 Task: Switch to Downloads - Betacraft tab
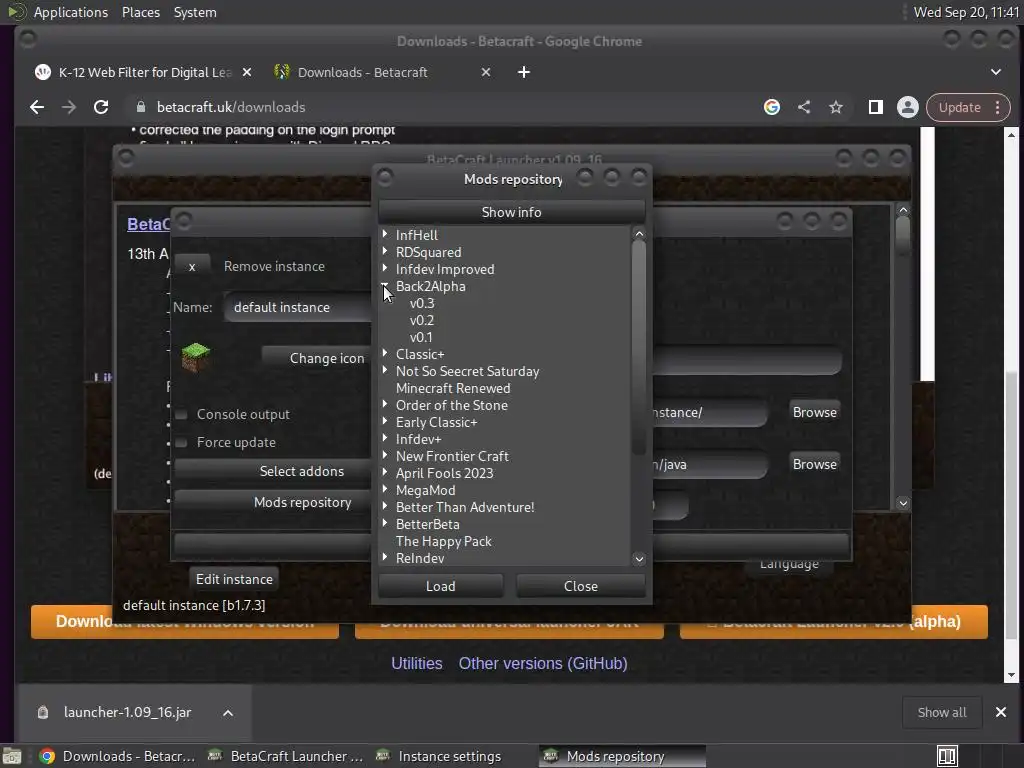[381, 72]
